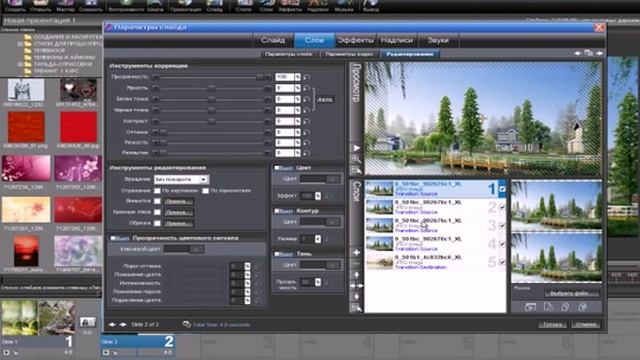Switch on the Контур outline toggle
The height and width of the screenshot is (360, 640).
coord(283,211)
